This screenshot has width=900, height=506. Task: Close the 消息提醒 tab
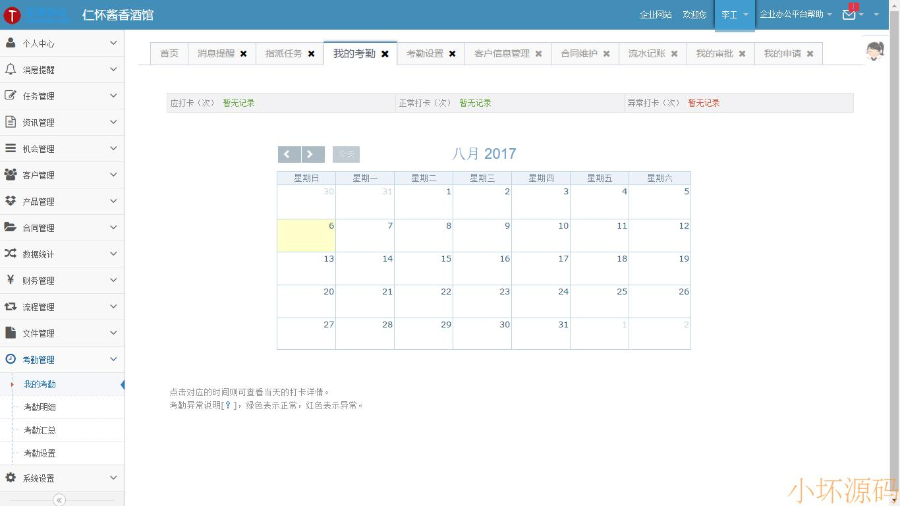(243, 54)
